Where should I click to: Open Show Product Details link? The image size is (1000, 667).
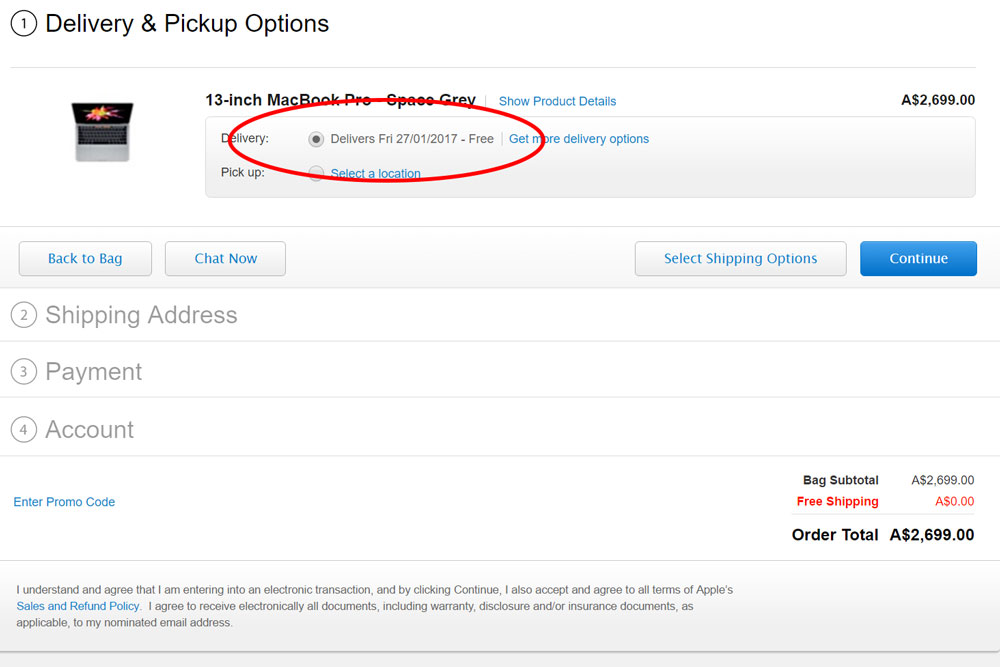click(557, 101)
